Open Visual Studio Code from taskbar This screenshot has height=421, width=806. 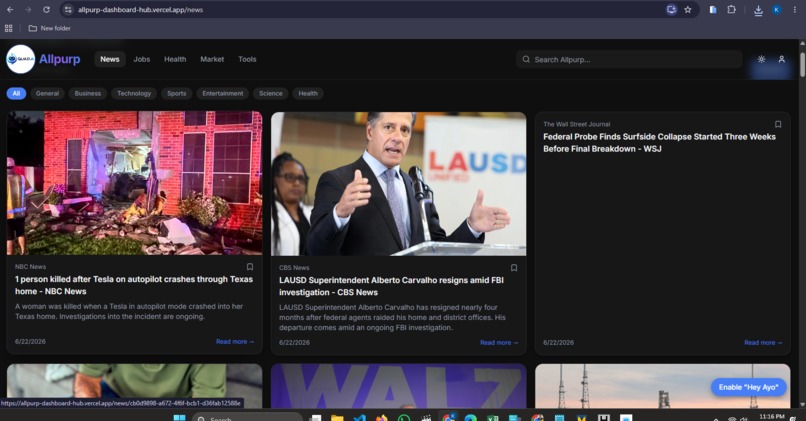click(359, 417)
